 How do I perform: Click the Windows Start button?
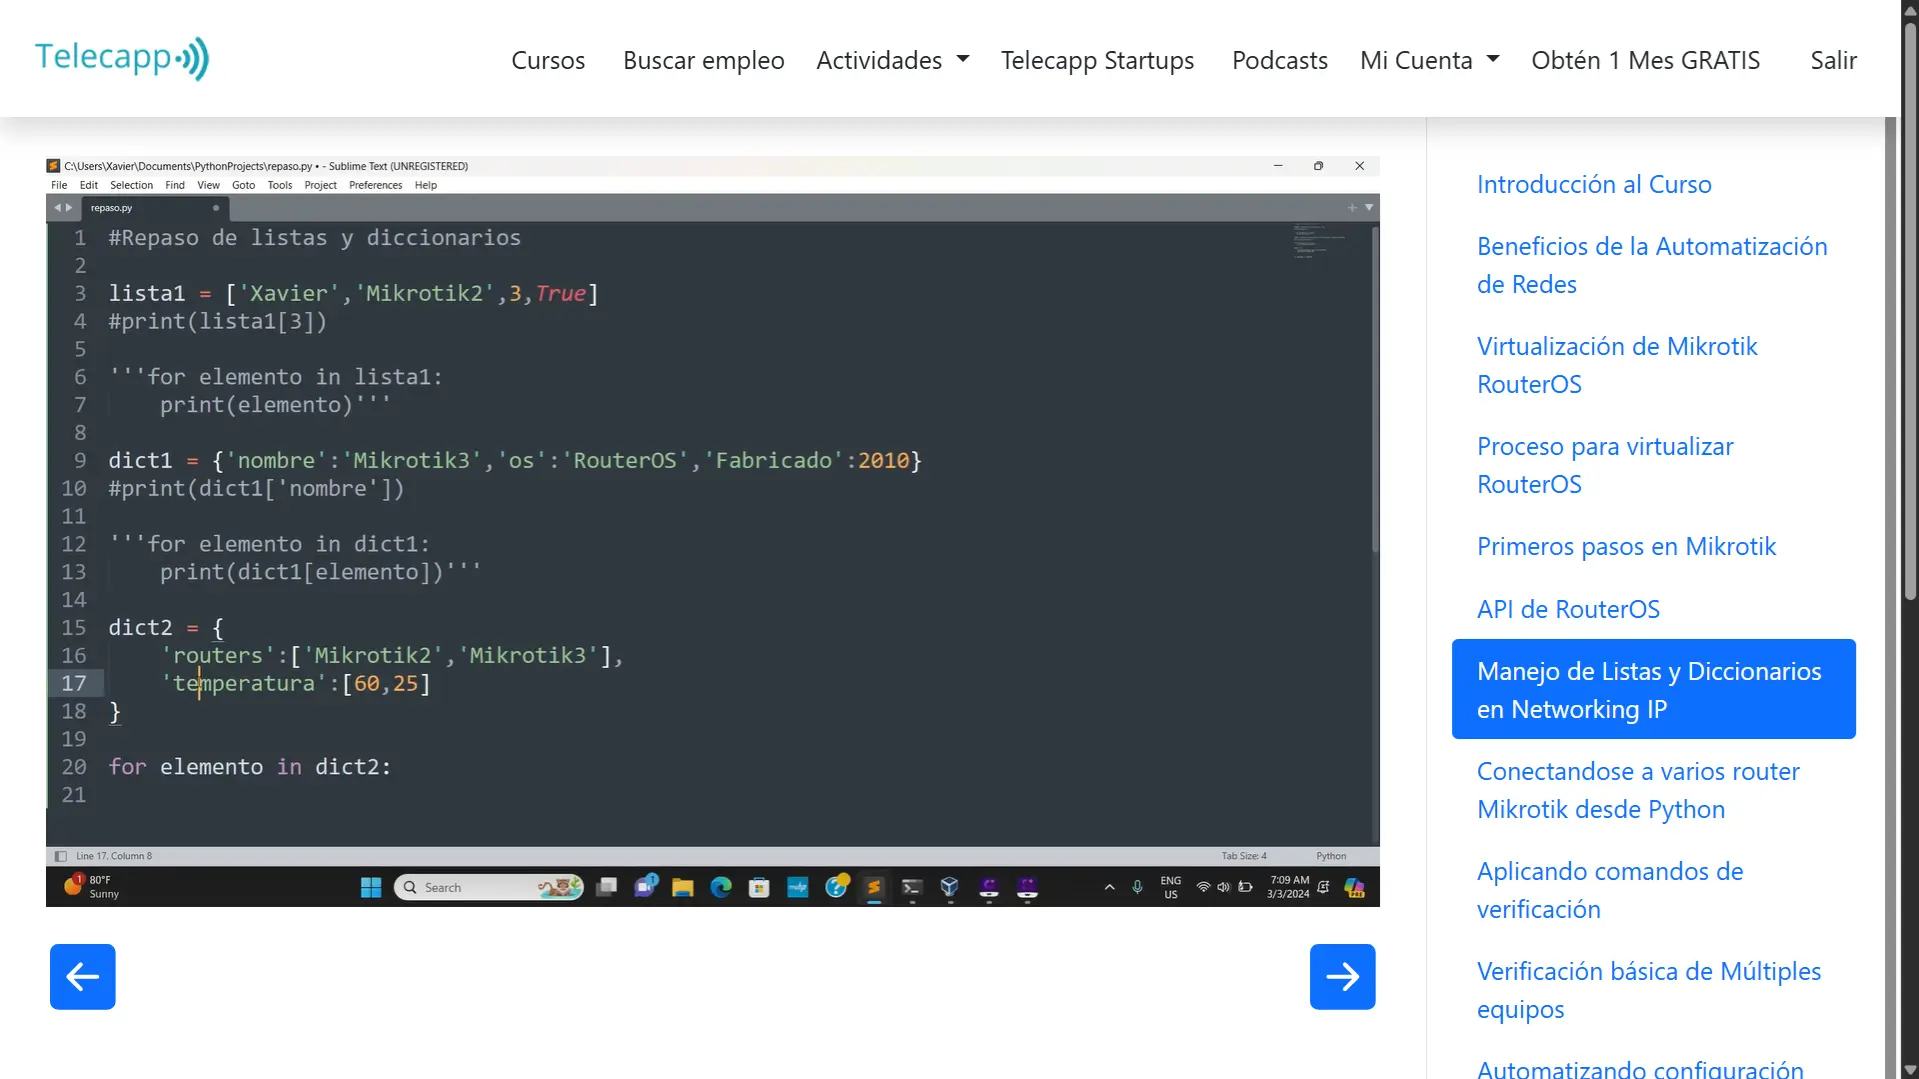[371, 887]
